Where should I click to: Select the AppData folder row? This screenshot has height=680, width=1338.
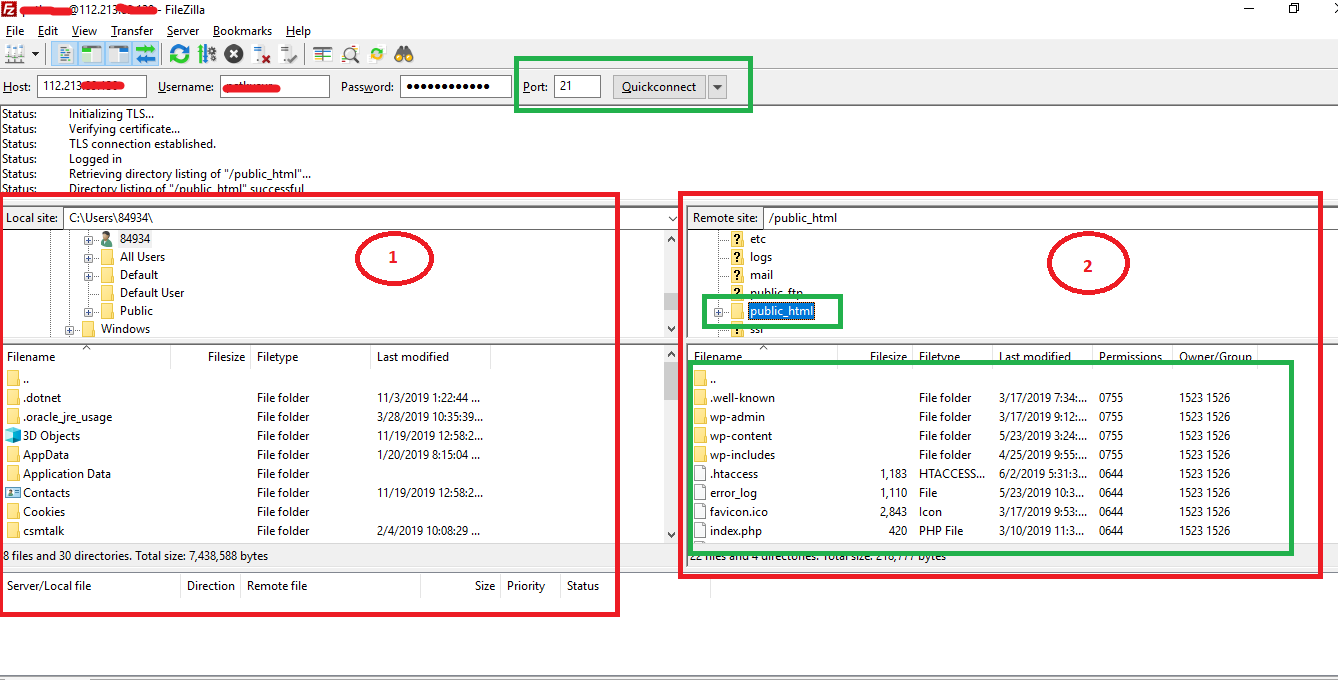tap(332, 455)
